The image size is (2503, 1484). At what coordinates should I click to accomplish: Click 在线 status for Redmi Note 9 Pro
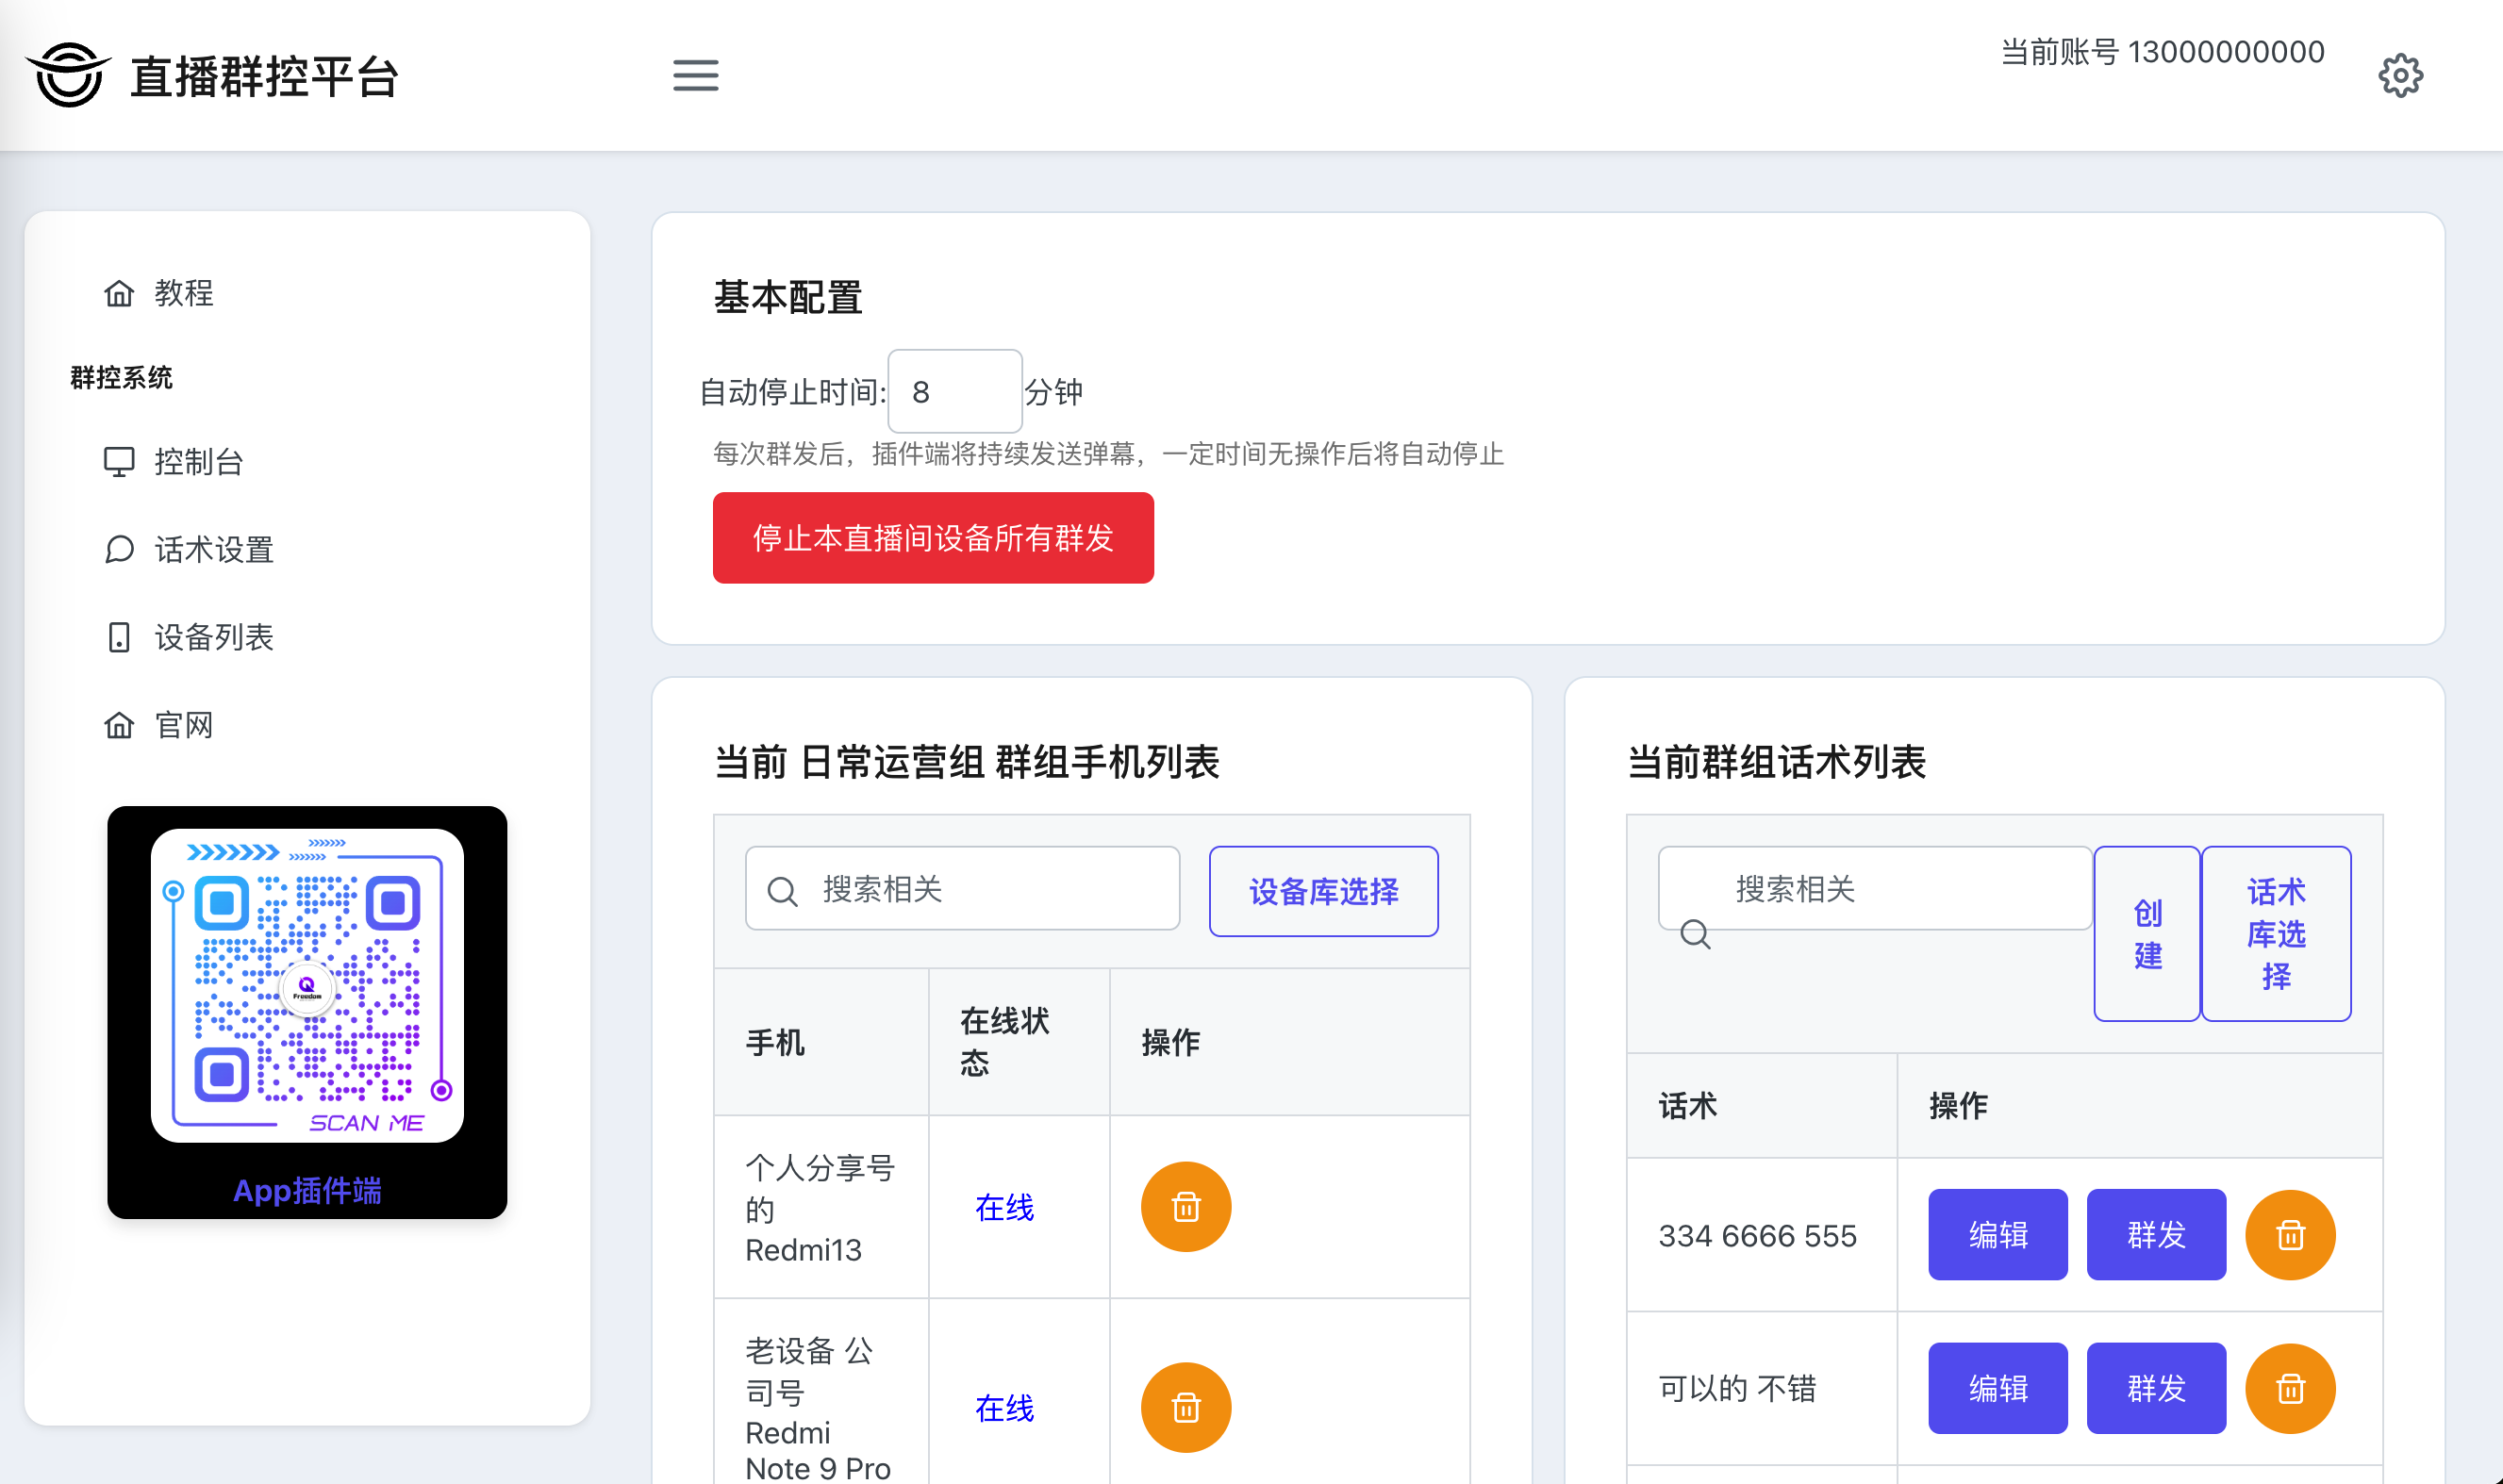(1004, 1408)
